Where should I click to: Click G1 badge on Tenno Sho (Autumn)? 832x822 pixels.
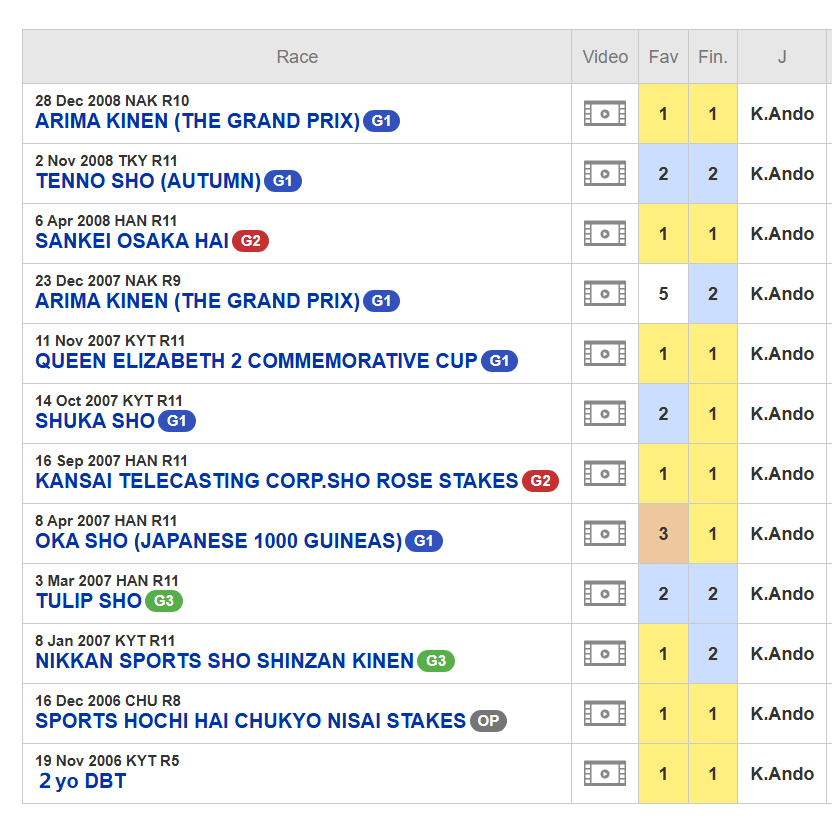[x=283, y=181]
